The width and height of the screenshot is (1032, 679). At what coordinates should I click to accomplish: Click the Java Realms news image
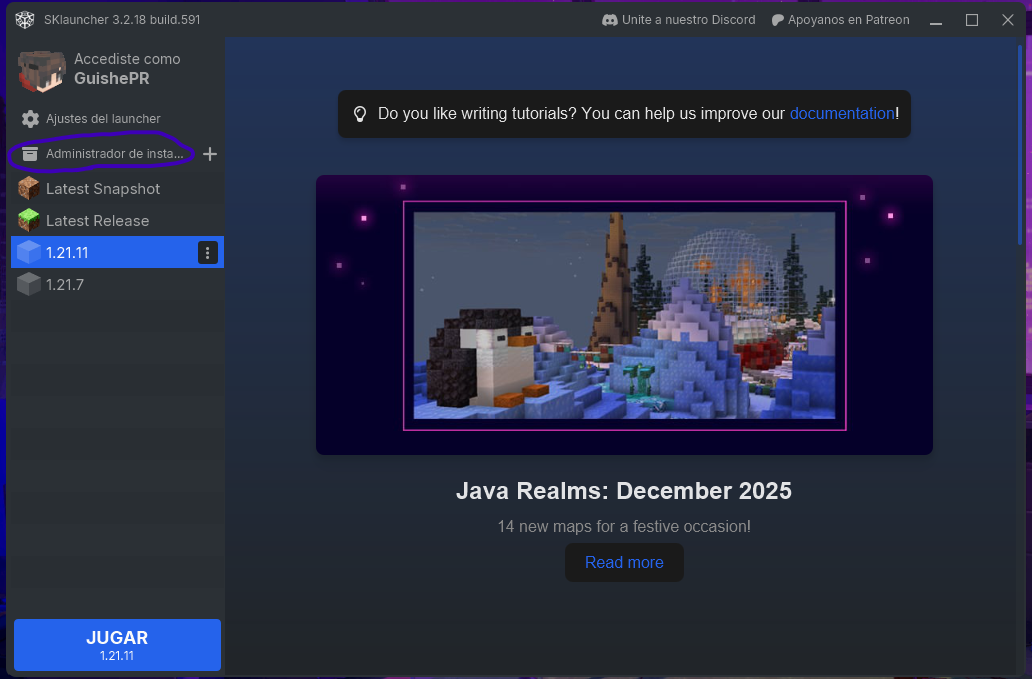point(624,315)
